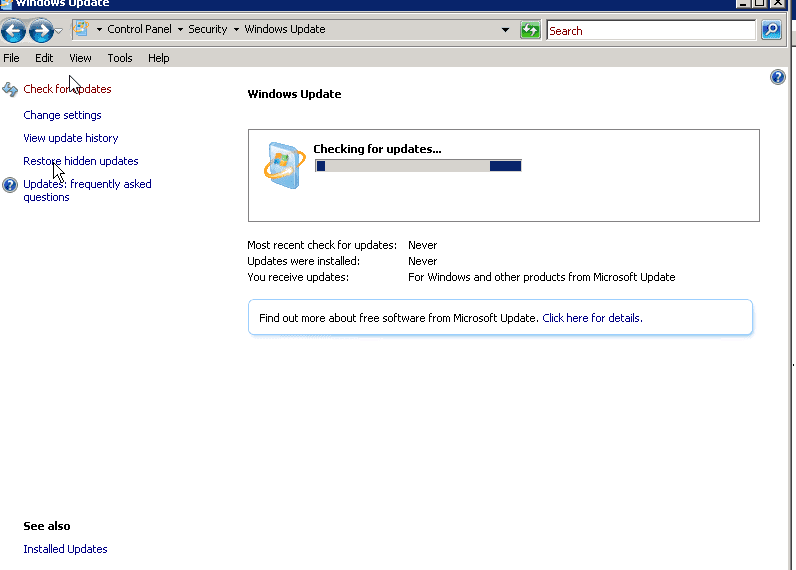
Task: Open View update history link
Action: tap(71, 138)
